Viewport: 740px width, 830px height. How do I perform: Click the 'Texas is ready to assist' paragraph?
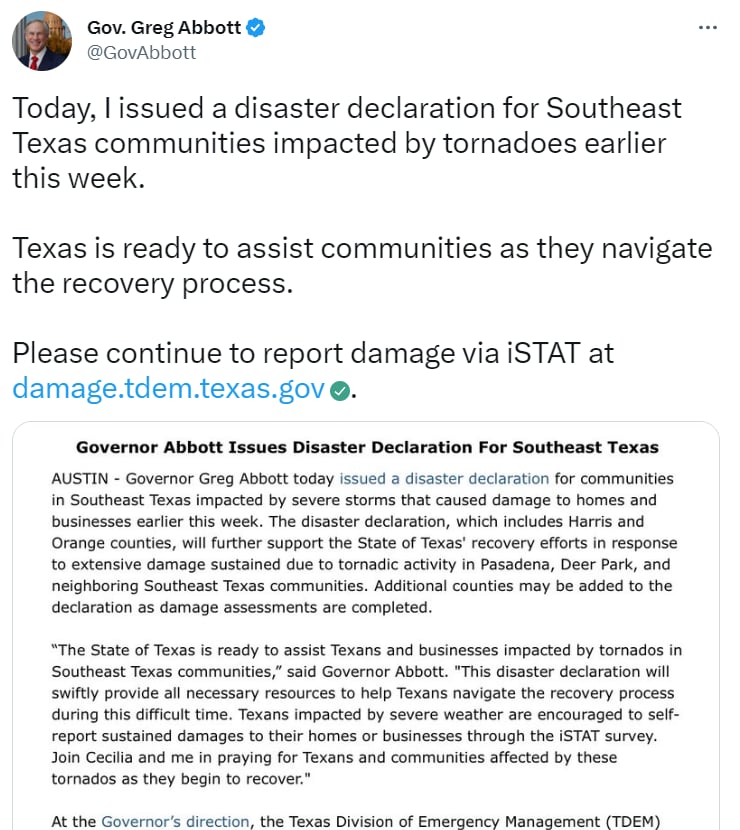tap(362, 265)
